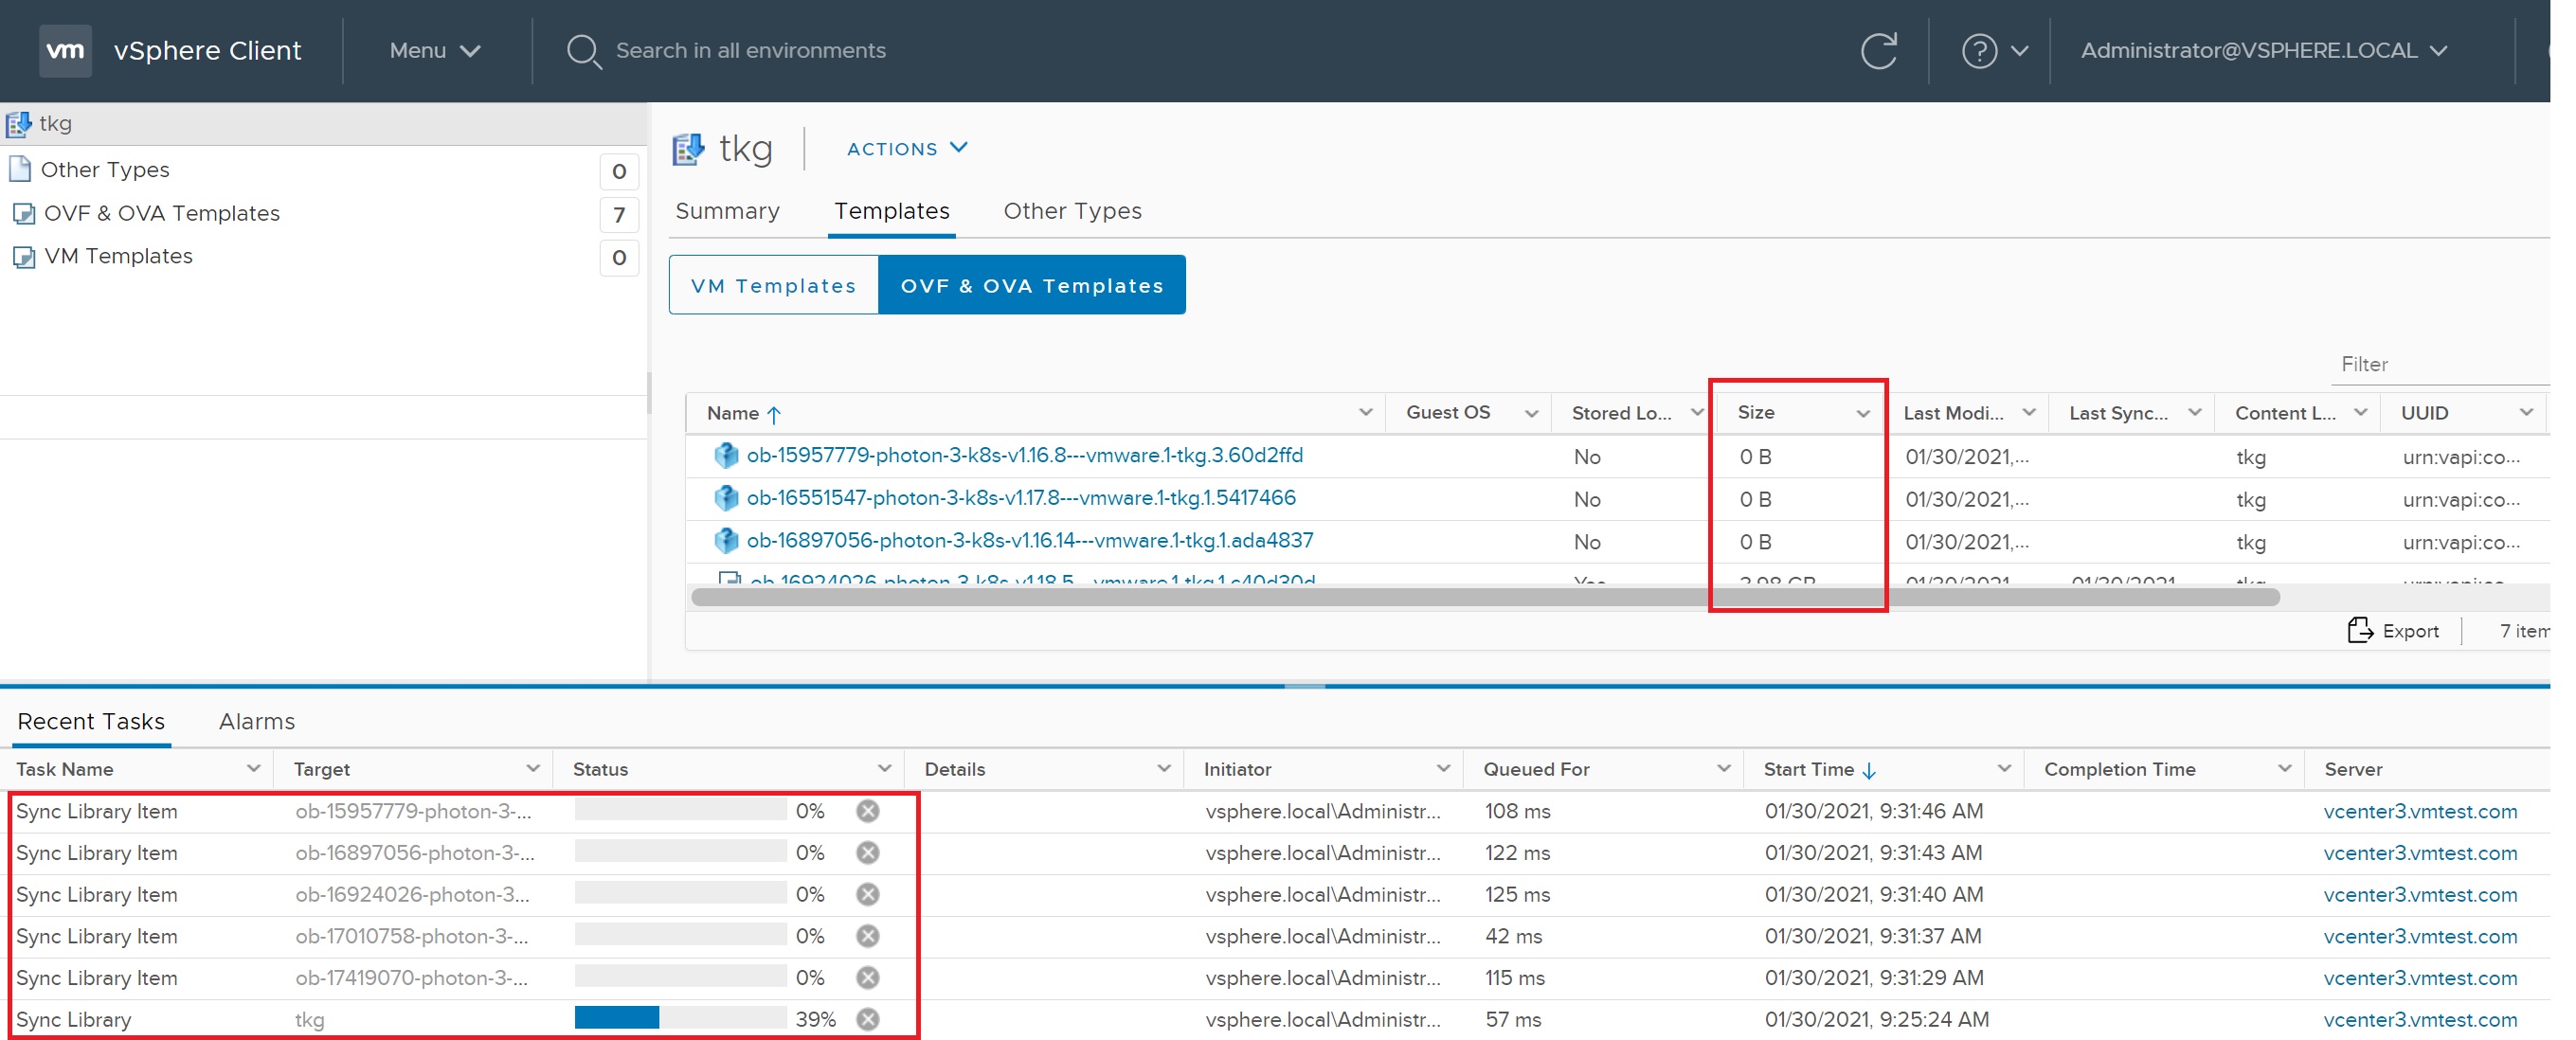Viewport: 2576px width, 1040px height.
Task: Click the search magnifier icon
Action: coord(583,51)
